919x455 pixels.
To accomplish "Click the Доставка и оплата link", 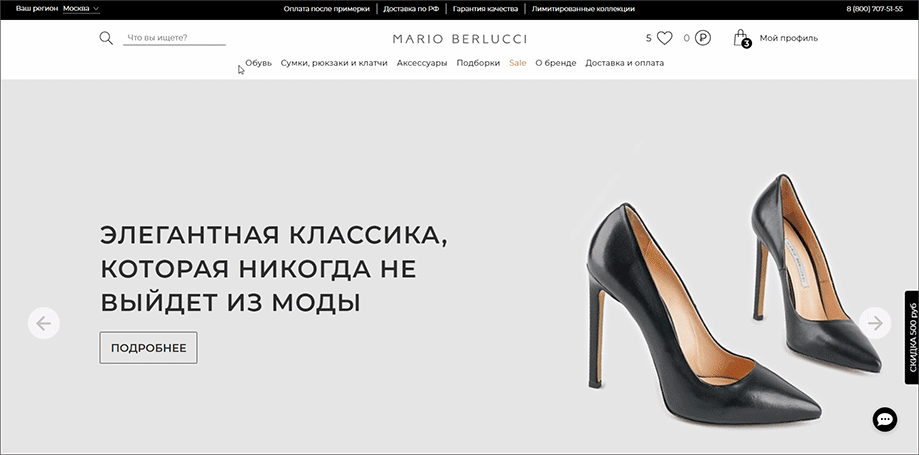I will click(x=624, y=63).
